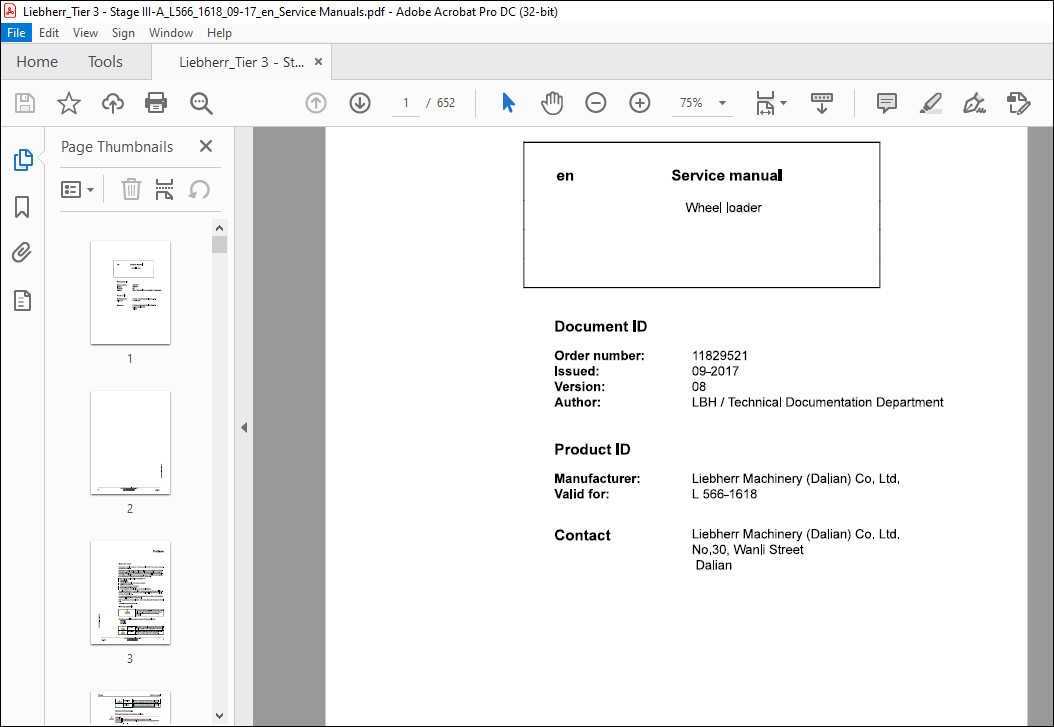The image size is (1054, 727).
Task: Click the print pages thumbnail icon
Action: click(165, 189)
